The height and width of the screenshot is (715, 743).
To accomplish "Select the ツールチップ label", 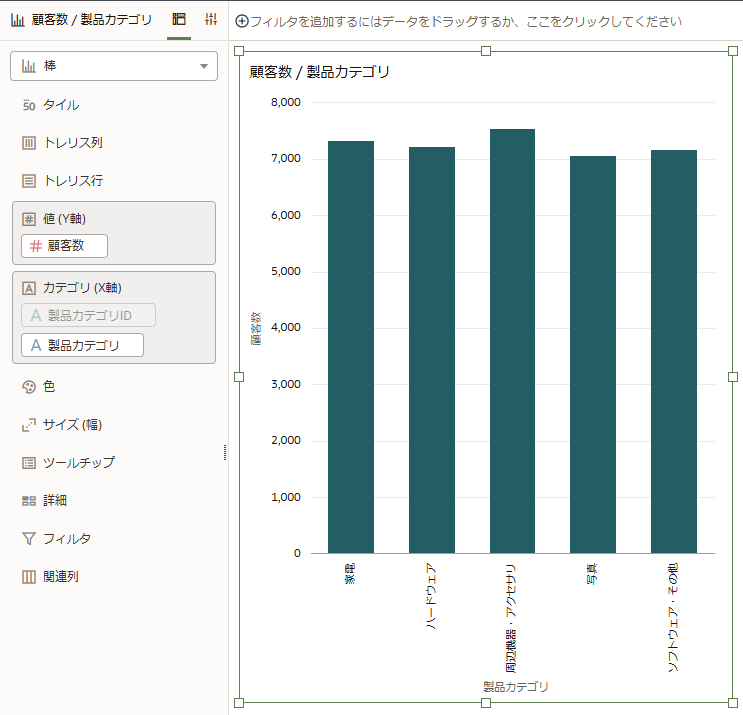I will click(79, 463).
